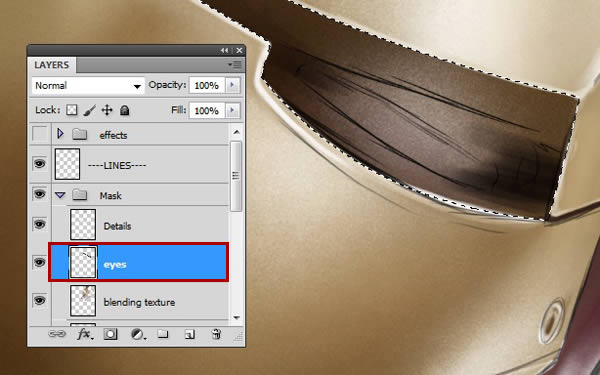
Task: Show the effects group visibility
Action: pyautogui.click(x=40, y=134)
